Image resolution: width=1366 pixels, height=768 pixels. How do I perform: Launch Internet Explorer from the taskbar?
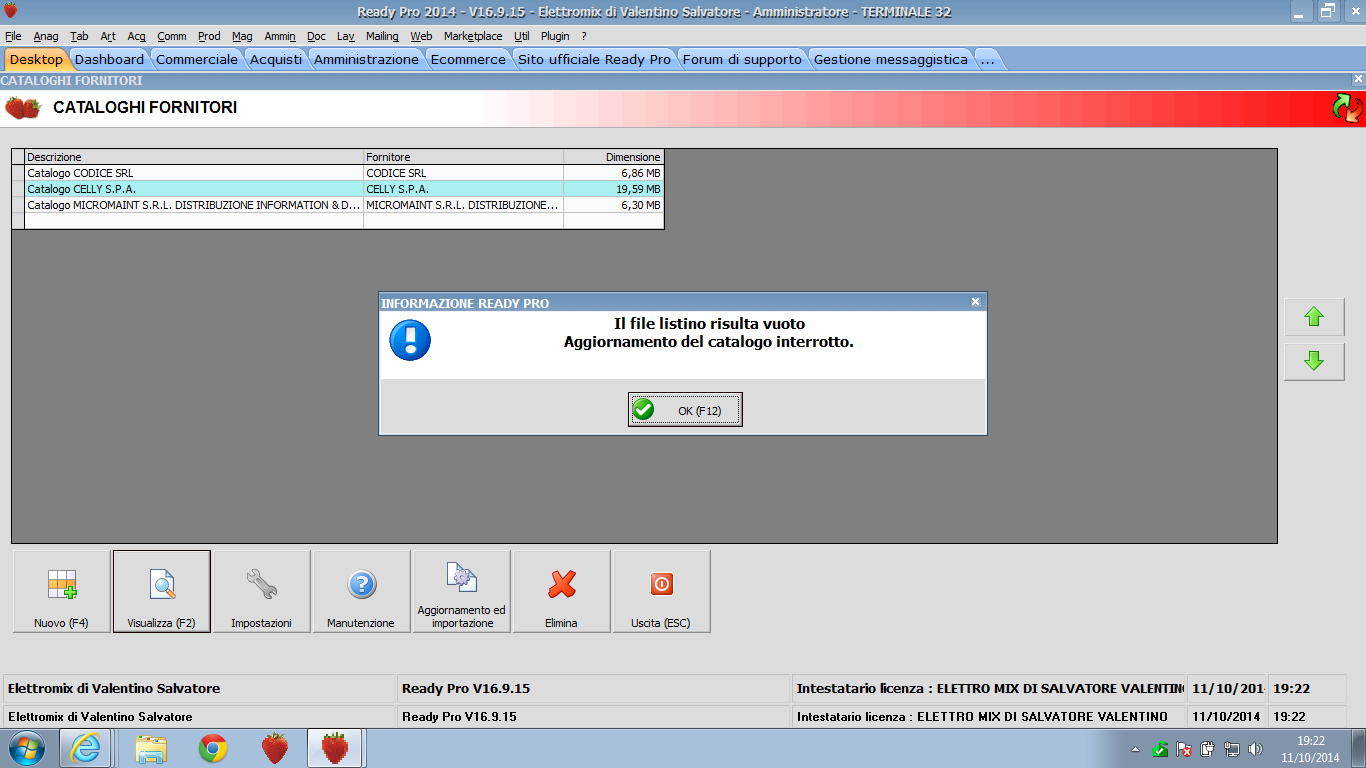point(86,748)
